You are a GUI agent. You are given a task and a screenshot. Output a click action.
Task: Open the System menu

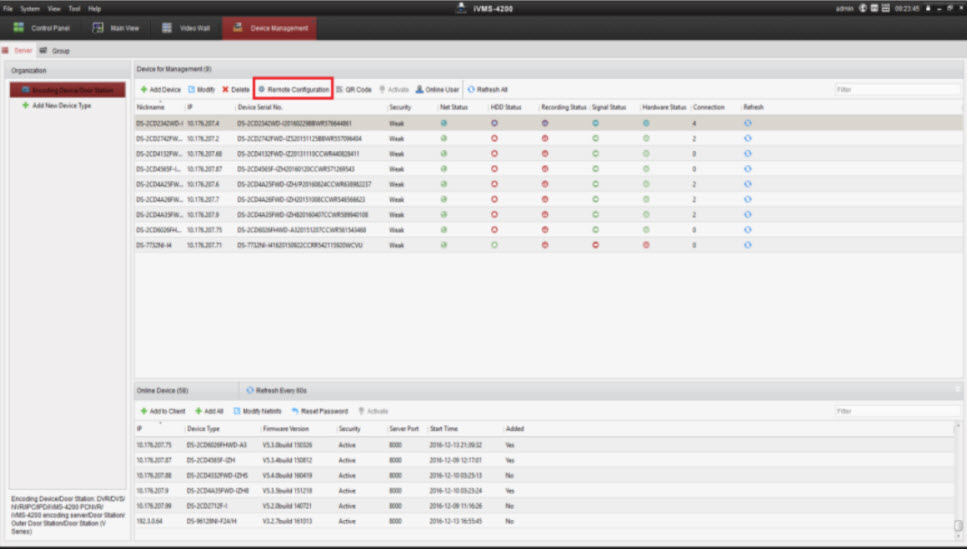pos(30,8)
